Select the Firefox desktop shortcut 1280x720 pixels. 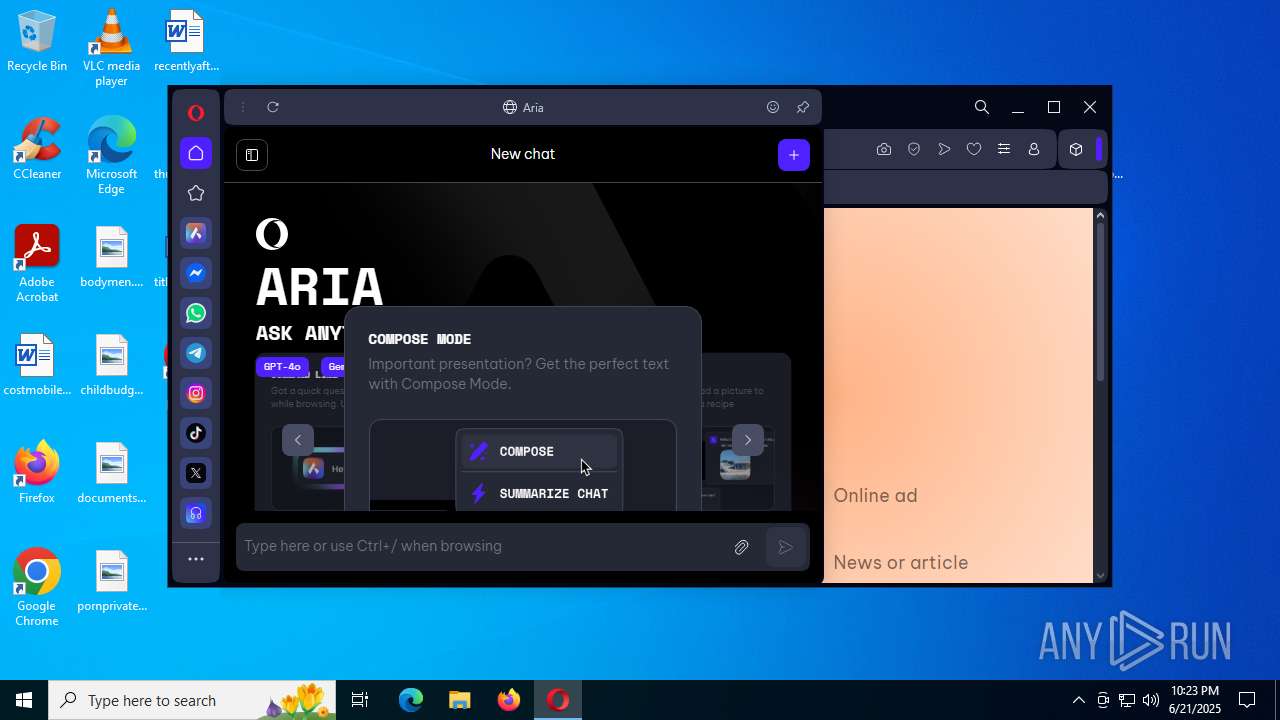(x=37, y=472)
